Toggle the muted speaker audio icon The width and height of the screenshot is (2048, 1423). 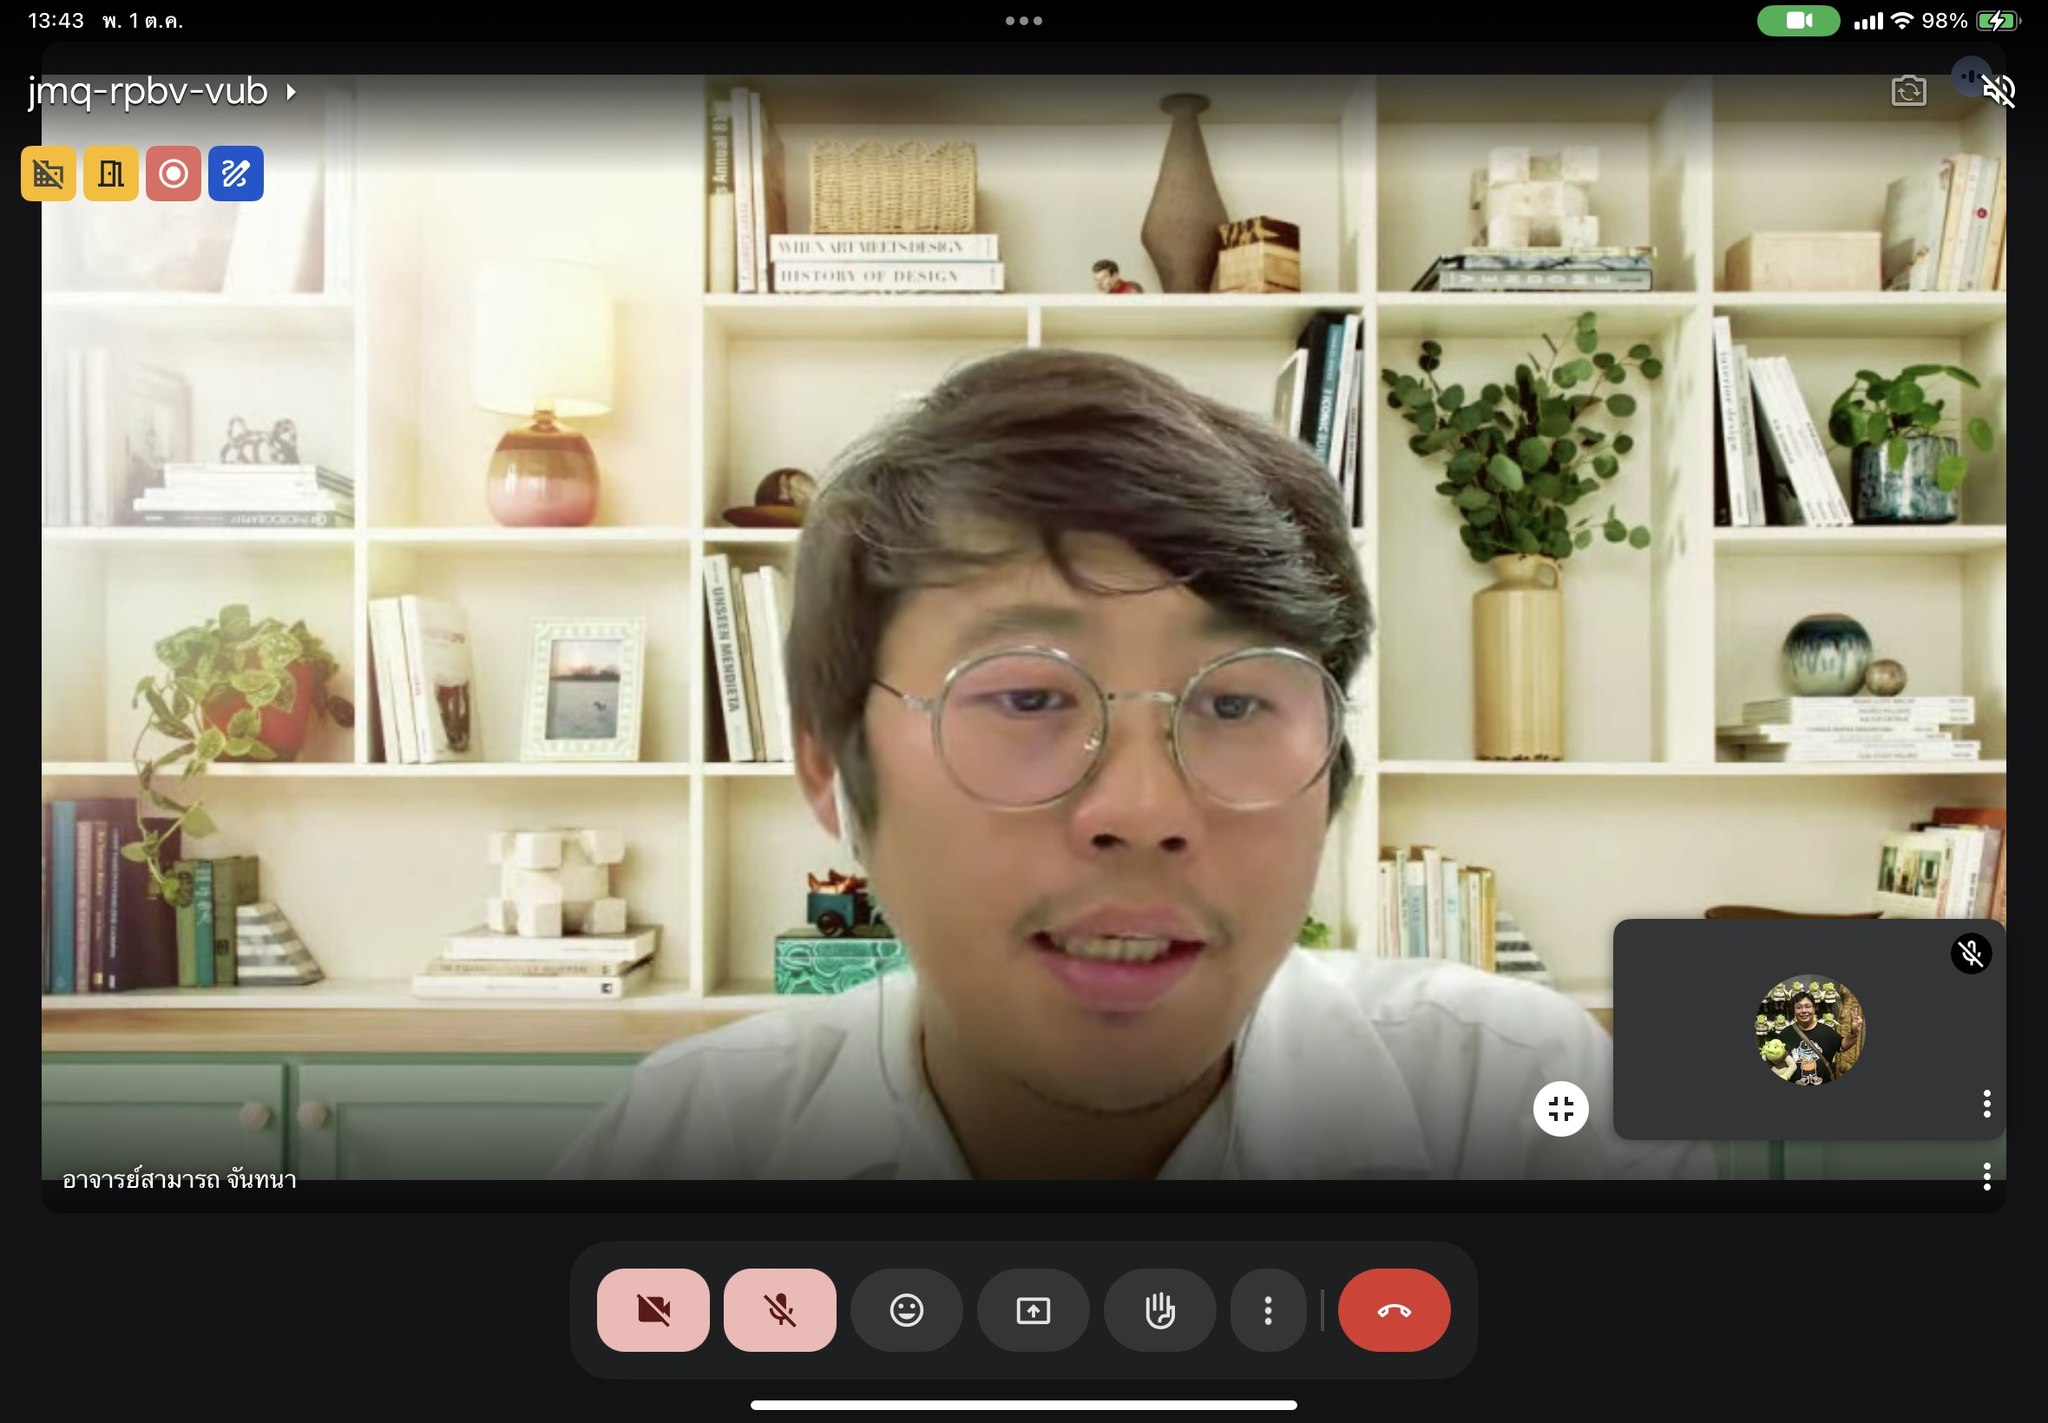click(1998, 91)
